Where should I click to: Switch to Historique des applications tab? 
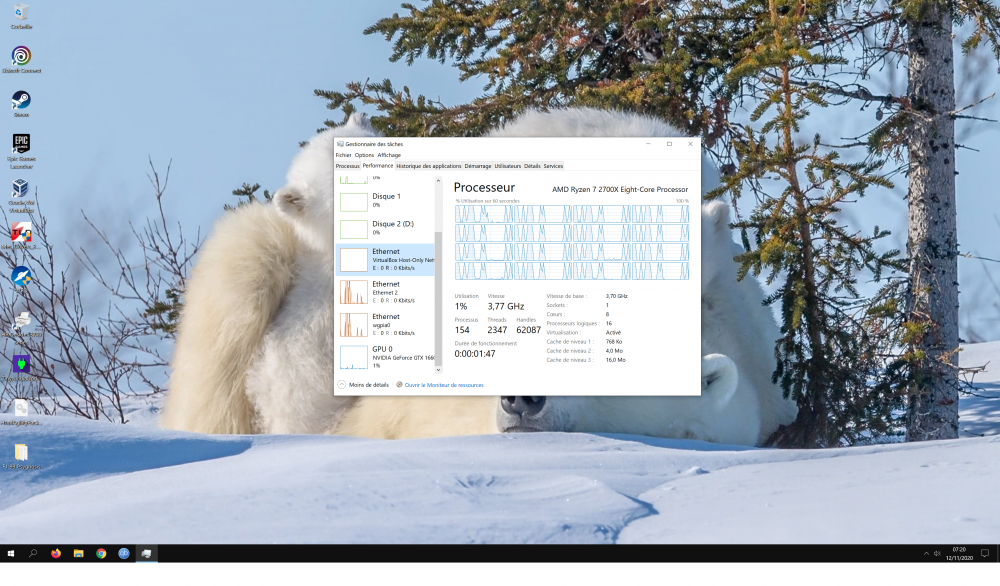(x=429, y=166)
